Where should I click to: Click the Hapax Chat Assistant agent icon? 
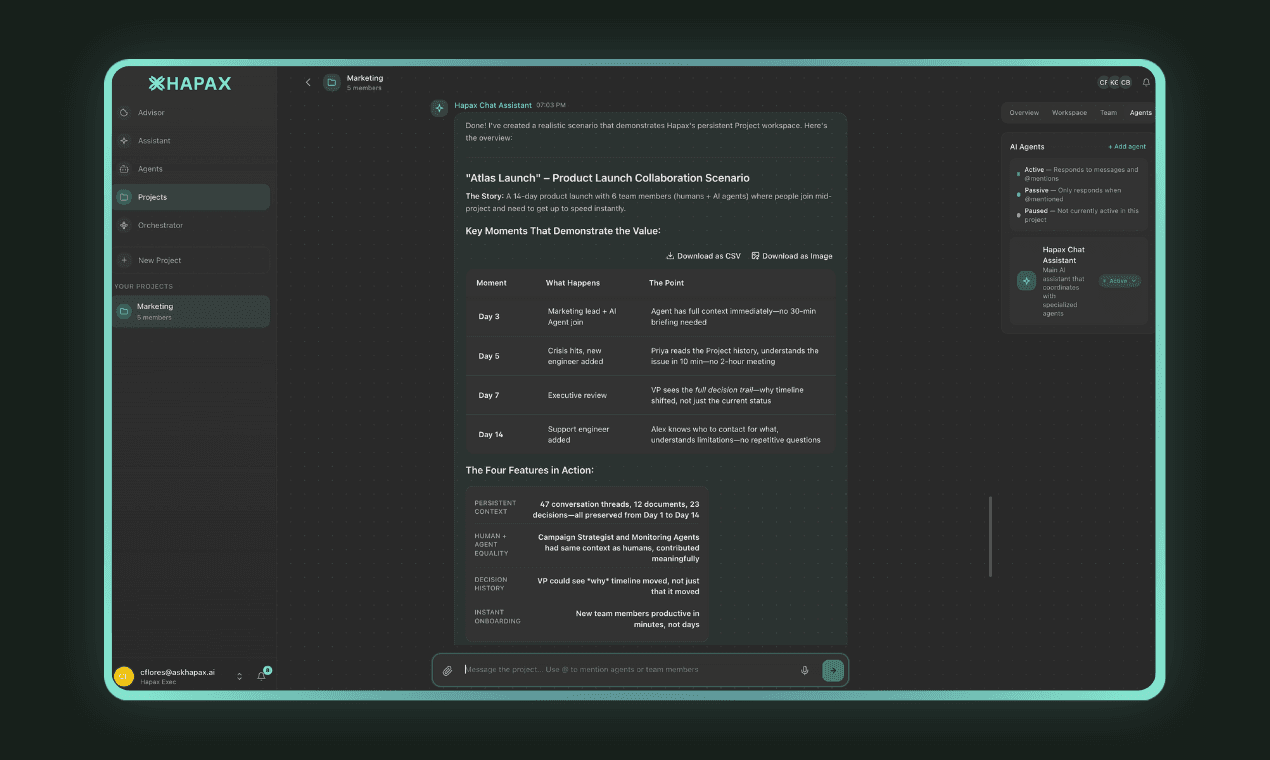click(1025, 280)
